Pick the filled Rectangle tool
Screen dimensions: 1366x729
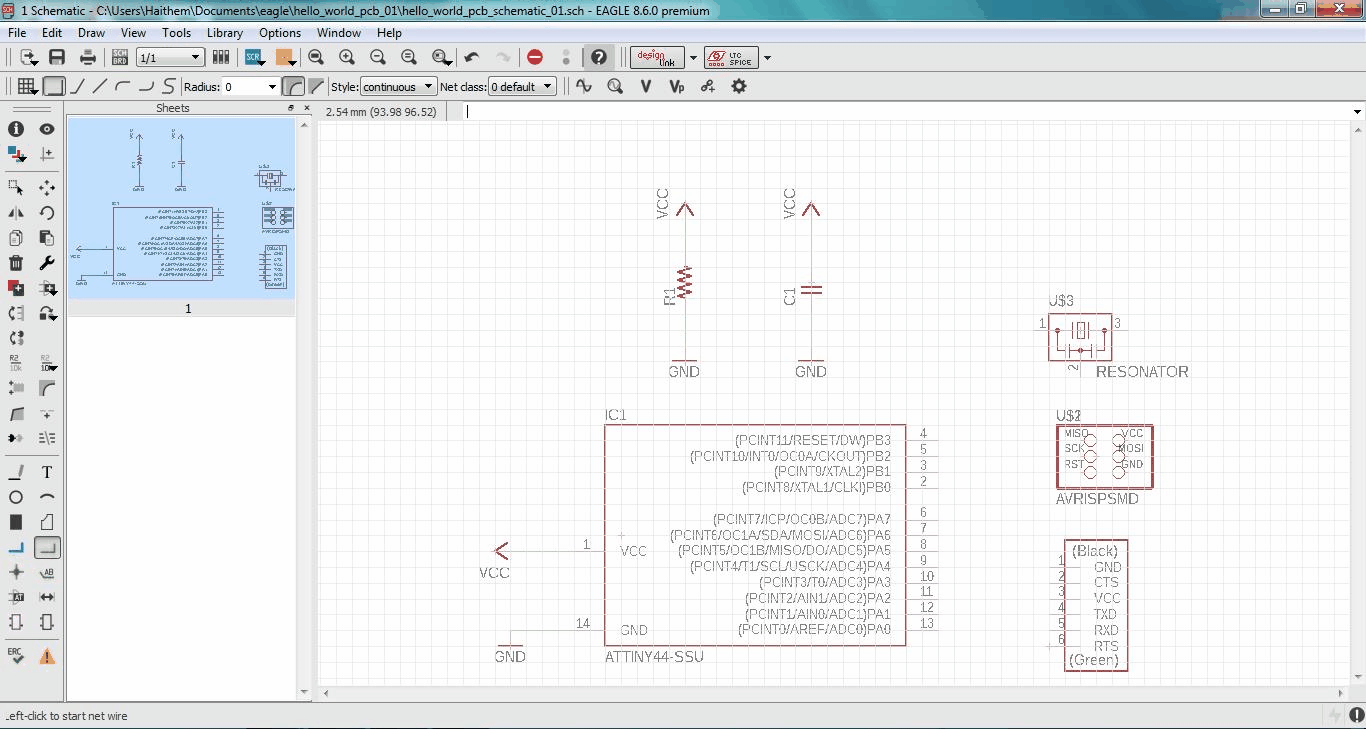(16, 522)
